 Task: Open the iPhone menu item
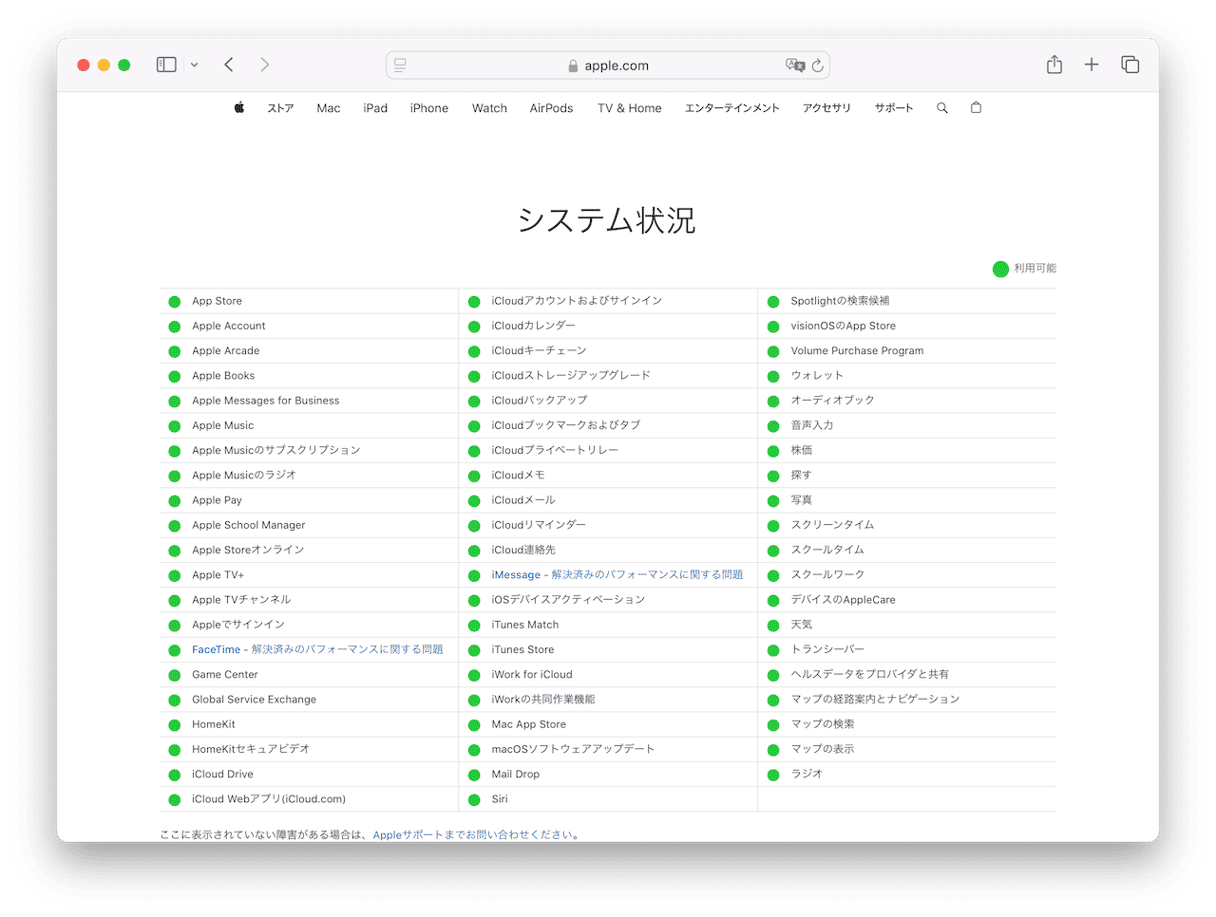(x=429, y=108)
